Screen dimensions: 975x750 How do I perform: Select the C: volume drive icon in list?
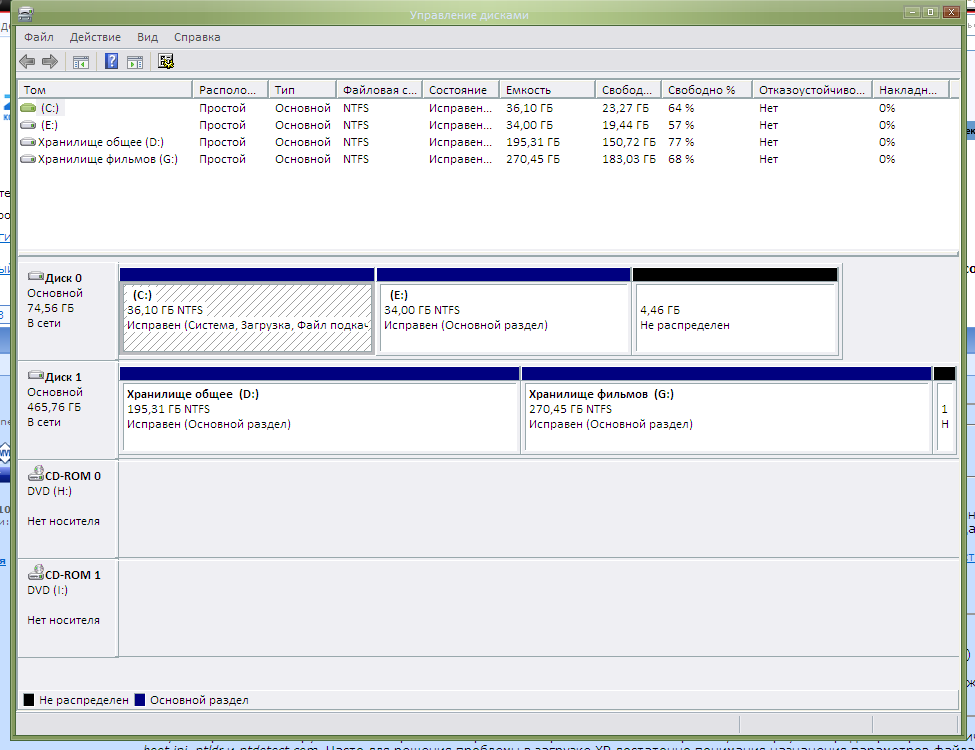28,108
